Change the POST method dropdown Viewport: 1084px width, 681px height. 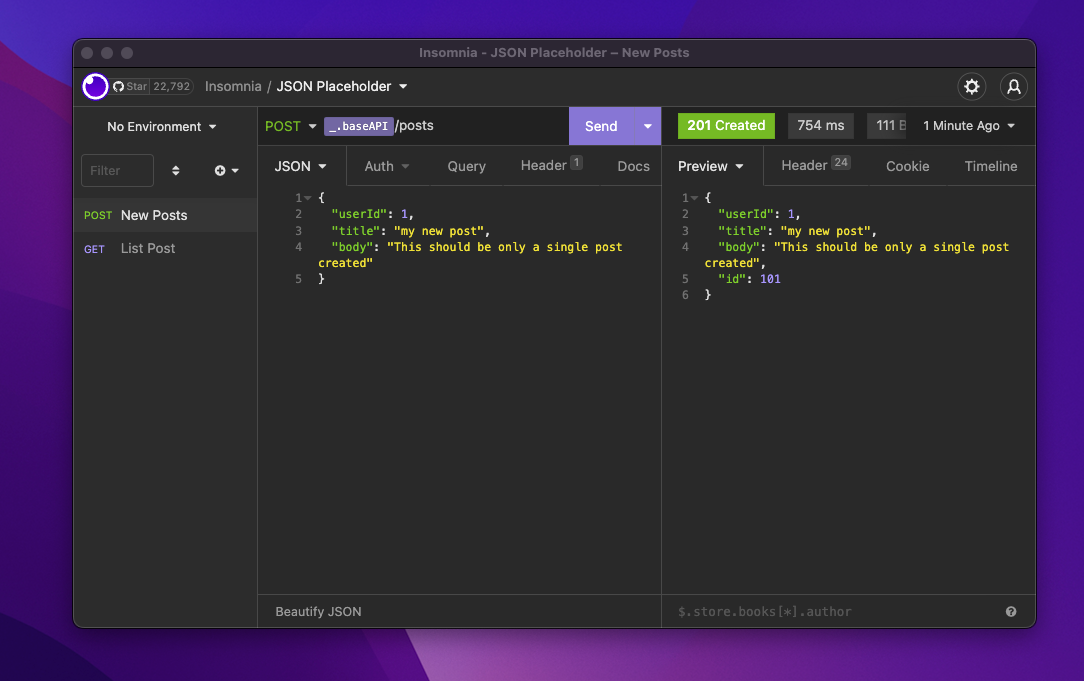(290, 126)
